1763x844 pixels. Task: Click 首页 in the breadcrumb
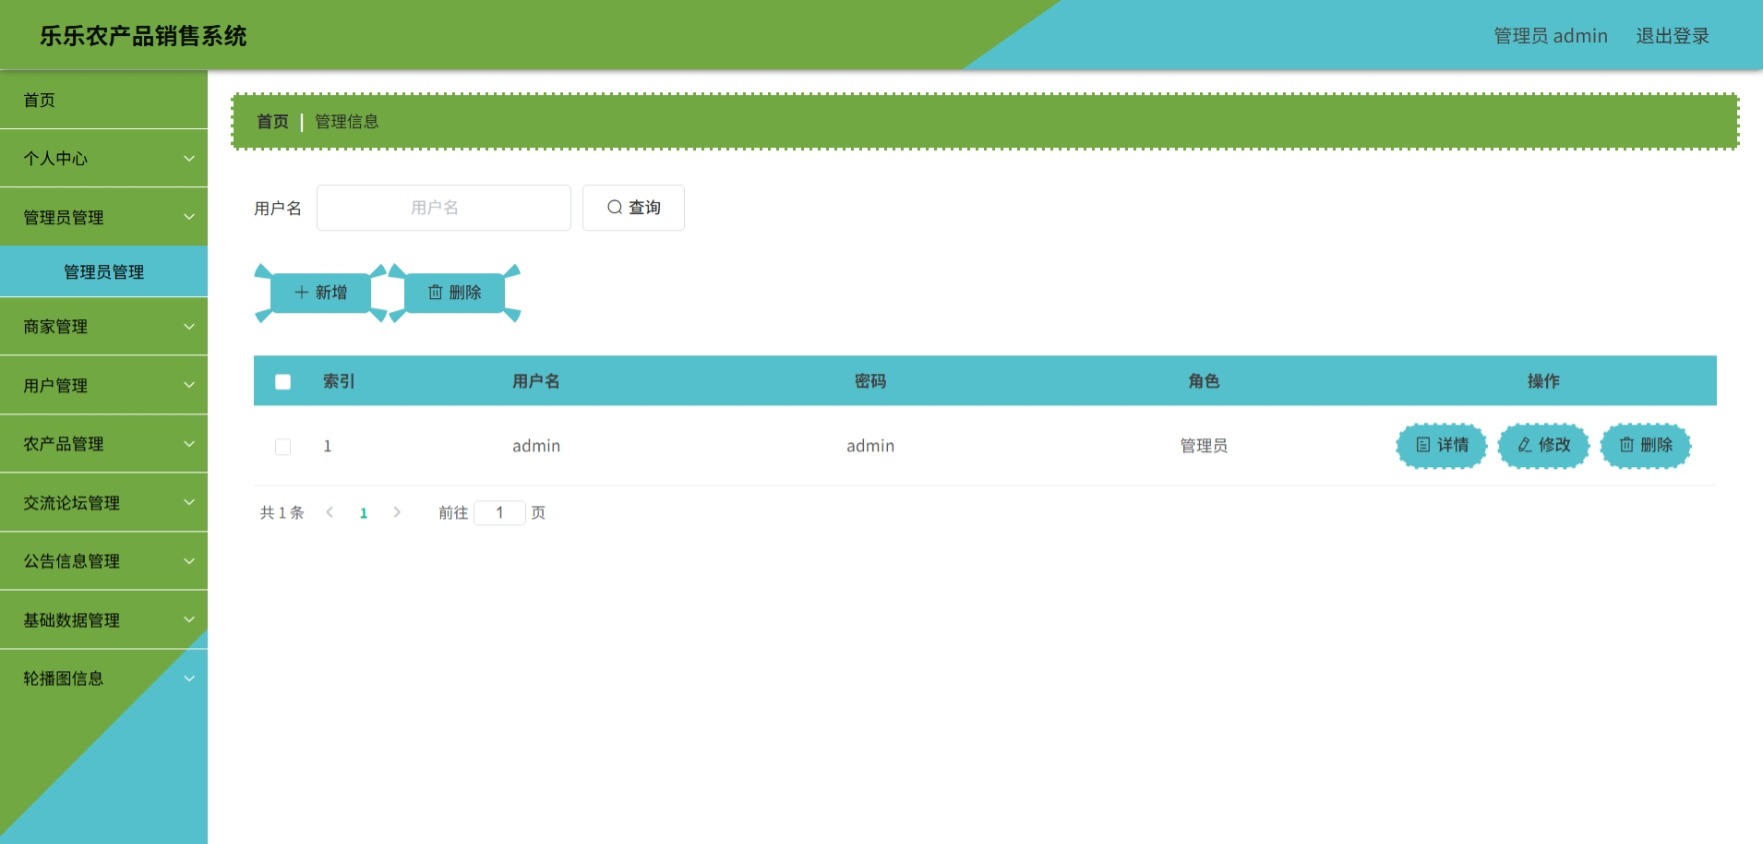[x=272, y=122]
